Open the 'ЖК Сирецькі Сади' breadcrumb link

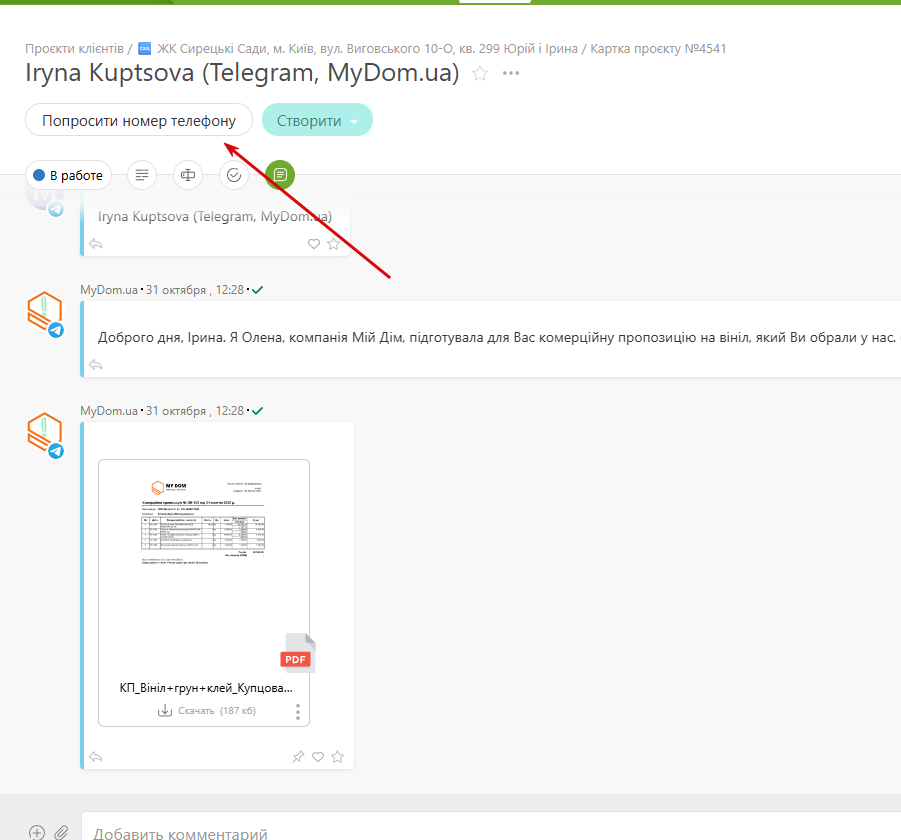[x=367, y=49]
